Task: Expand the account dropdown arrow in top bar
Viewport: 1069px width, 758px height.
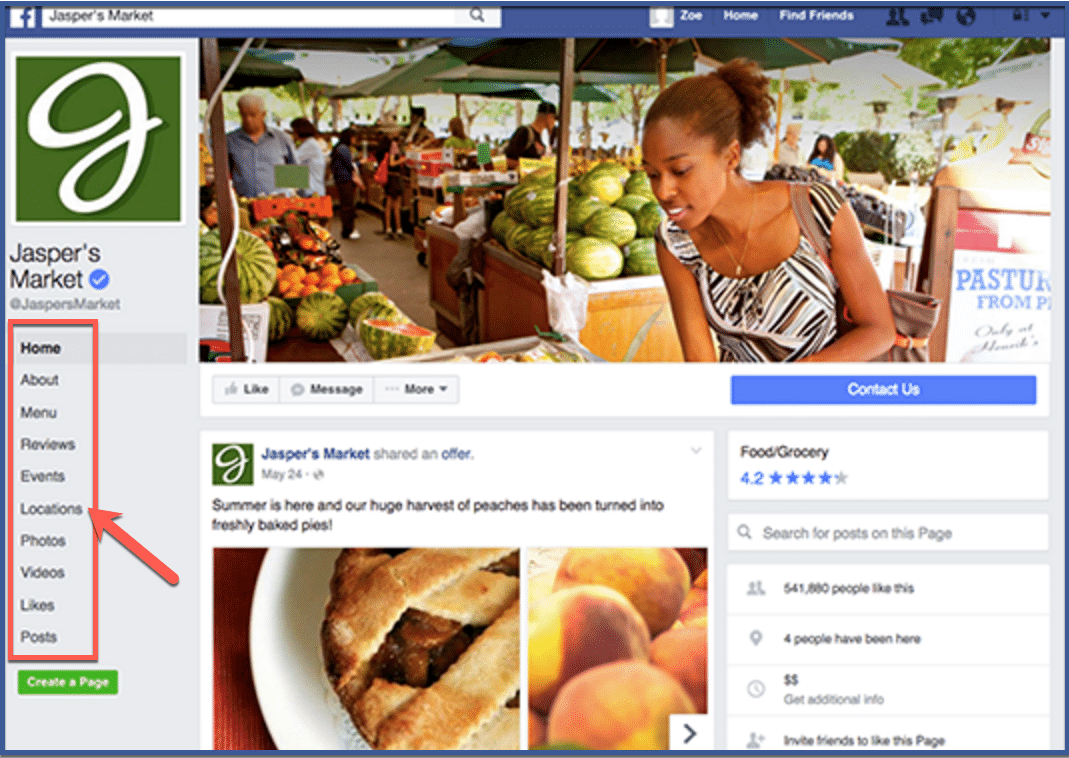Action: [x=1044, y=16]
